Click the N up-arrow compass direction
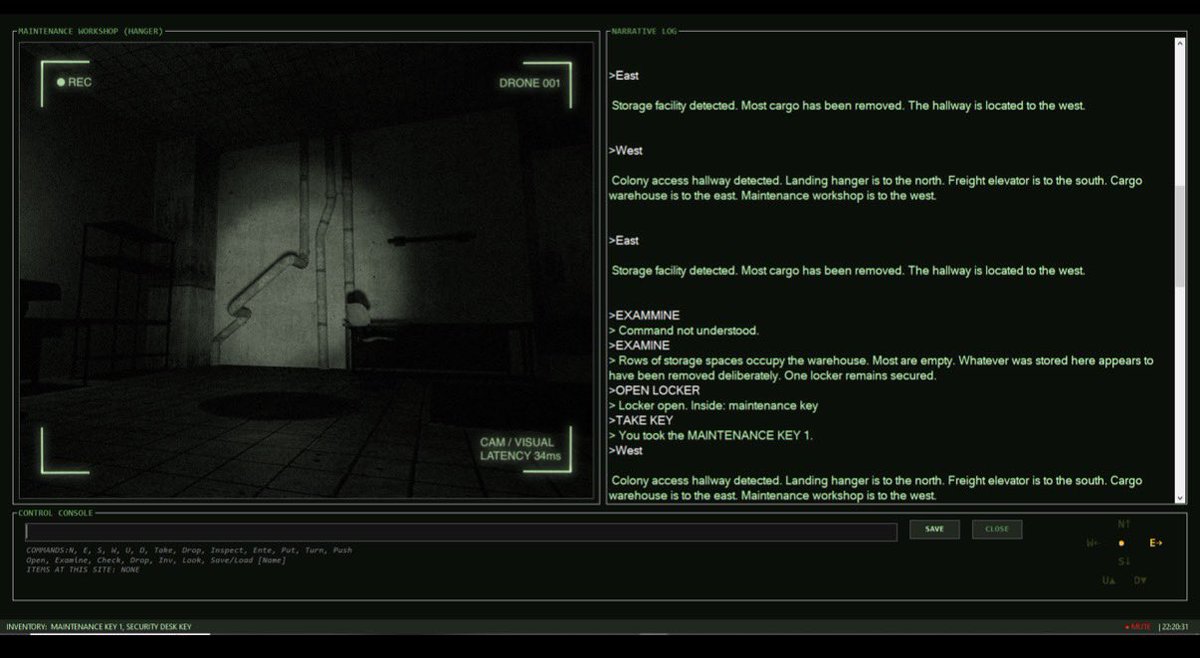Viewport: 1200px width, 658px height. 1123,524
